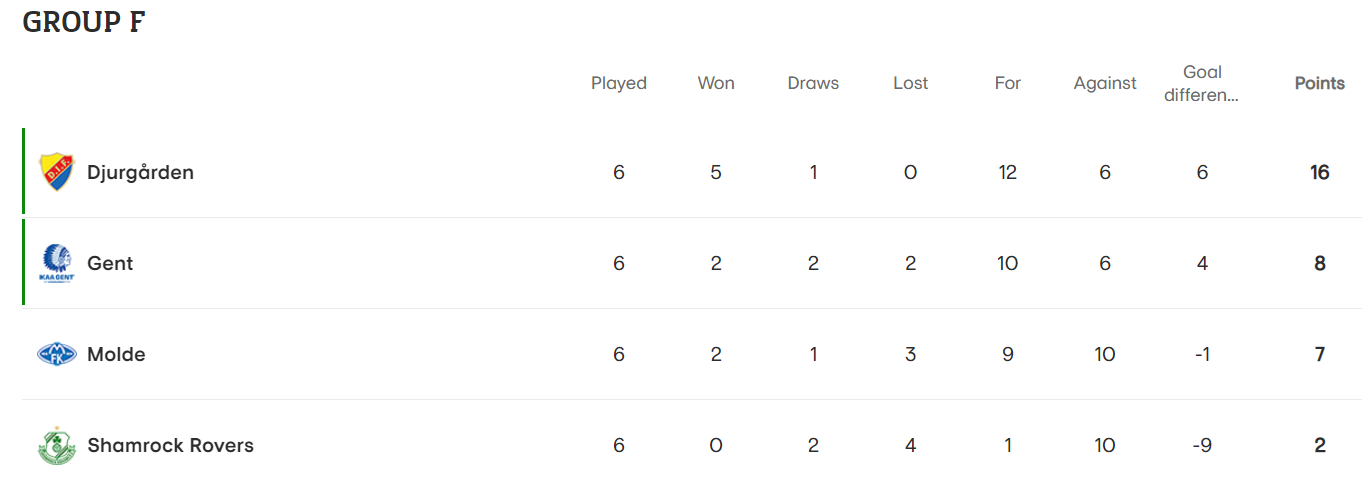Viewport: 1362px width, 477px height.
Task: Click the Molde FK club badge
Action: (56, 354)
